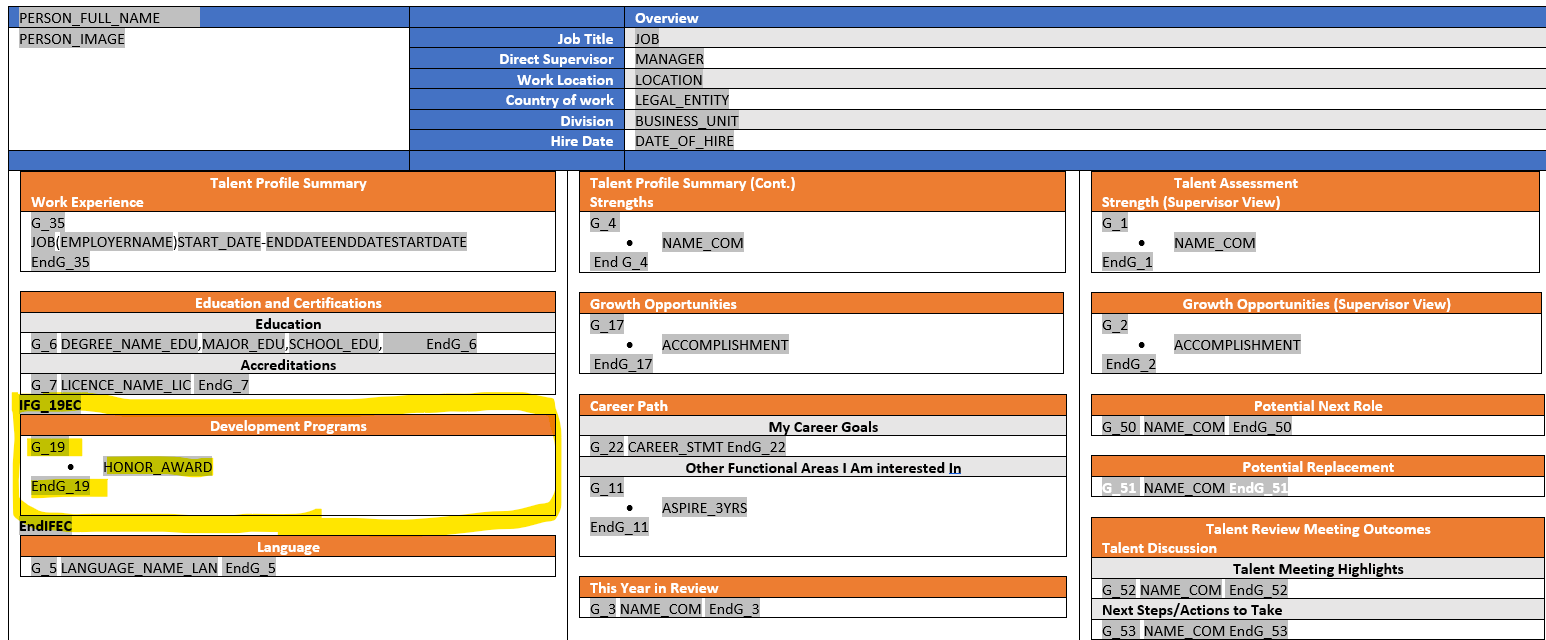Select the Development Programs header
Screen dimensions: 1546x640
288,425
